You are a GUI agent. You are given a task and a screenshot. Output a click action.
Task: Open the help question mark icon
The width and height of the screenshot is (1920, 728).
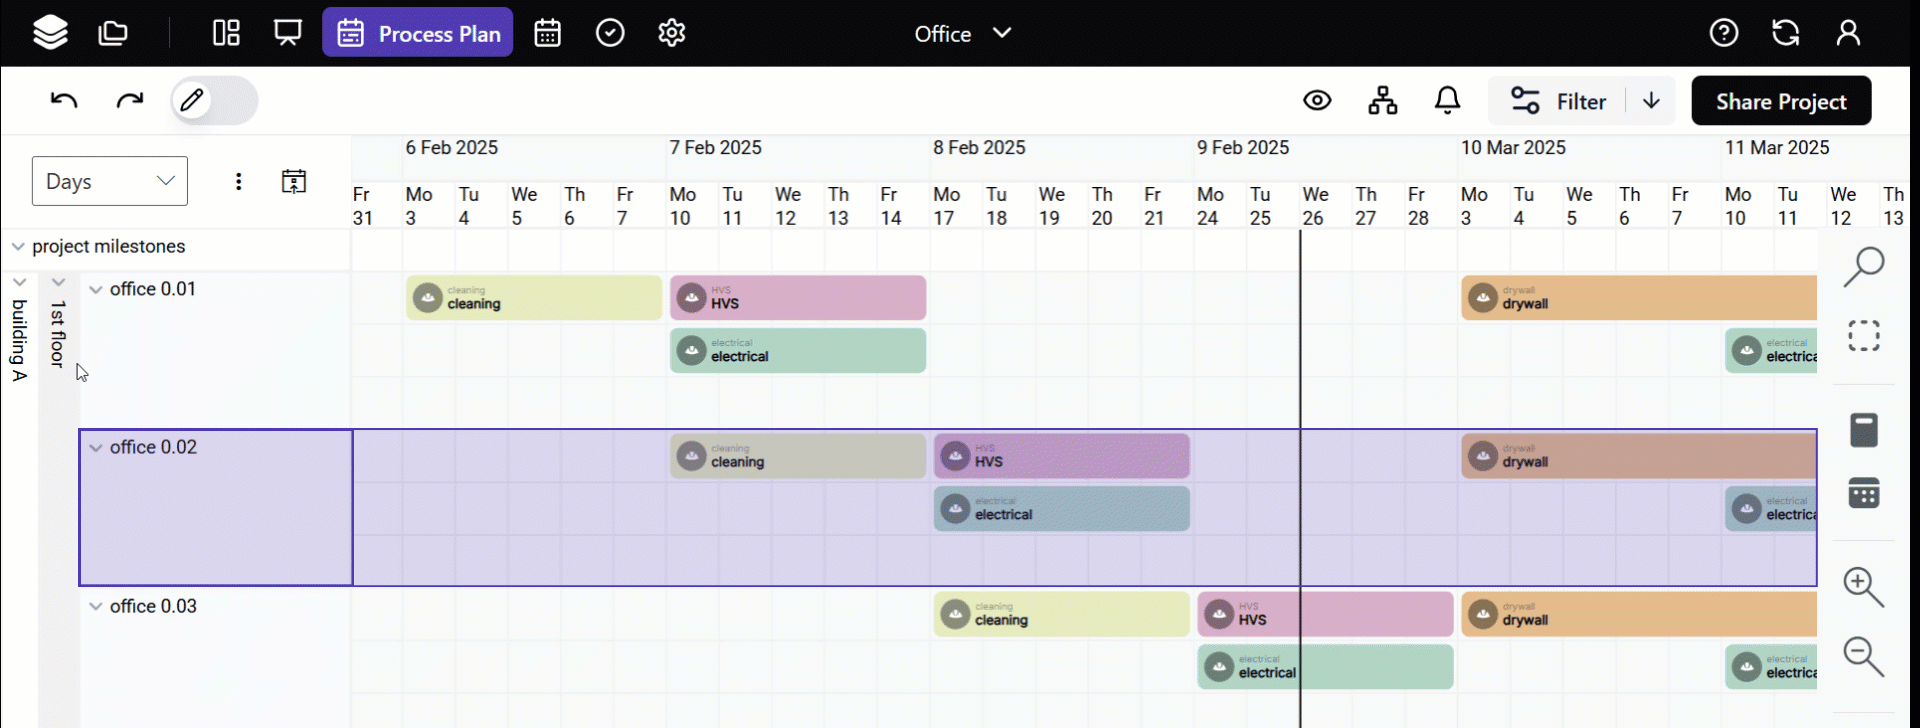pos(1723,33)
